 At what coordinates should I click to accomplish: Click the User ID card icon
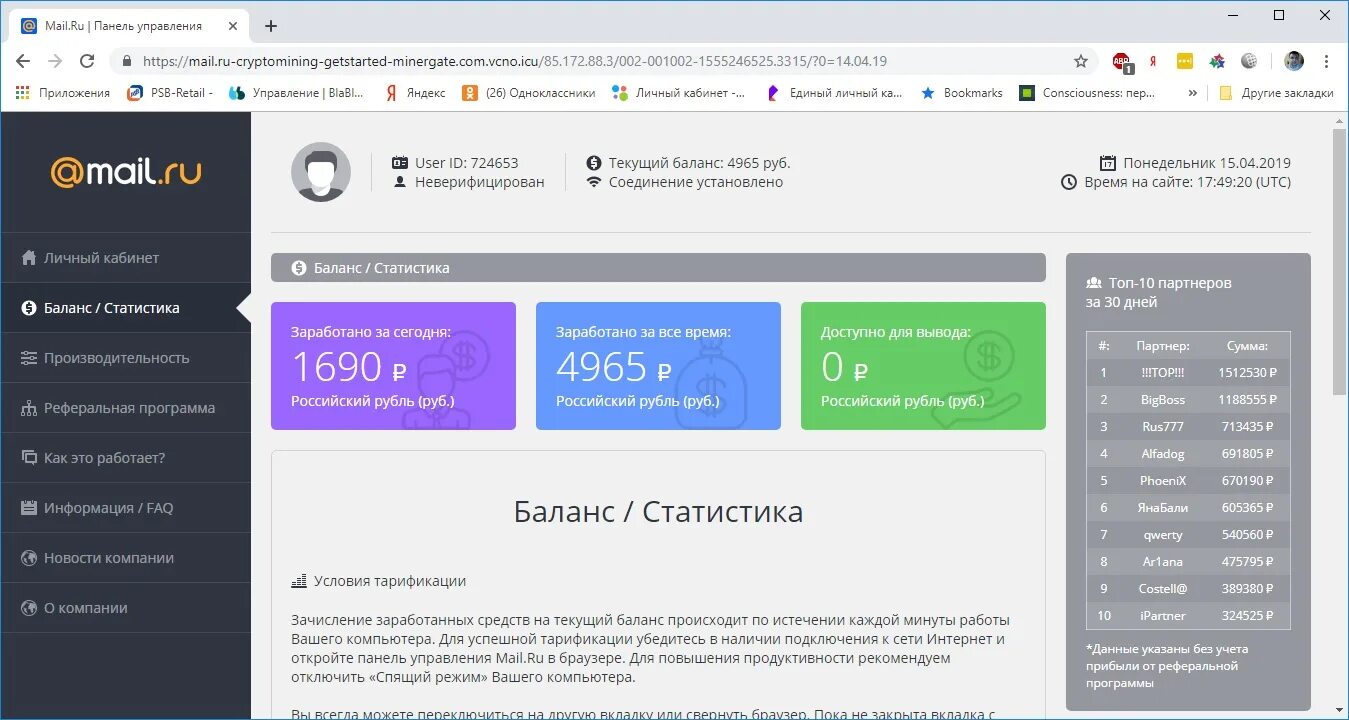[400, 162]
